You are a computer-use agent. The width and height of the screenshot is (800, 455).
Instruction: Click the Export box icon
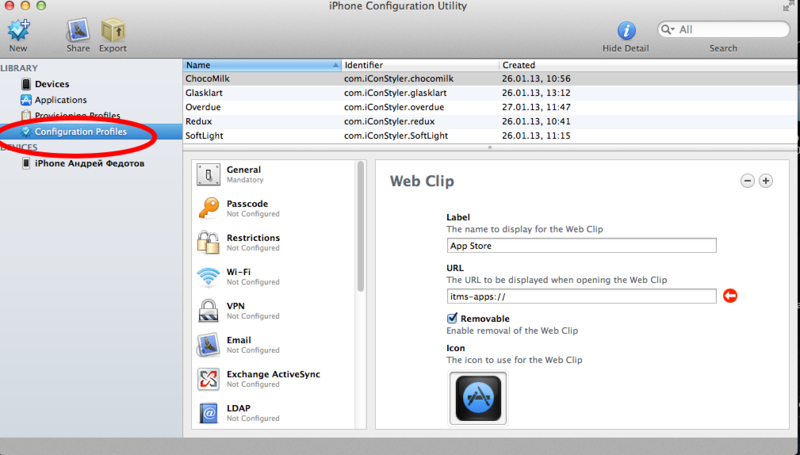click(x=113, y=31)
